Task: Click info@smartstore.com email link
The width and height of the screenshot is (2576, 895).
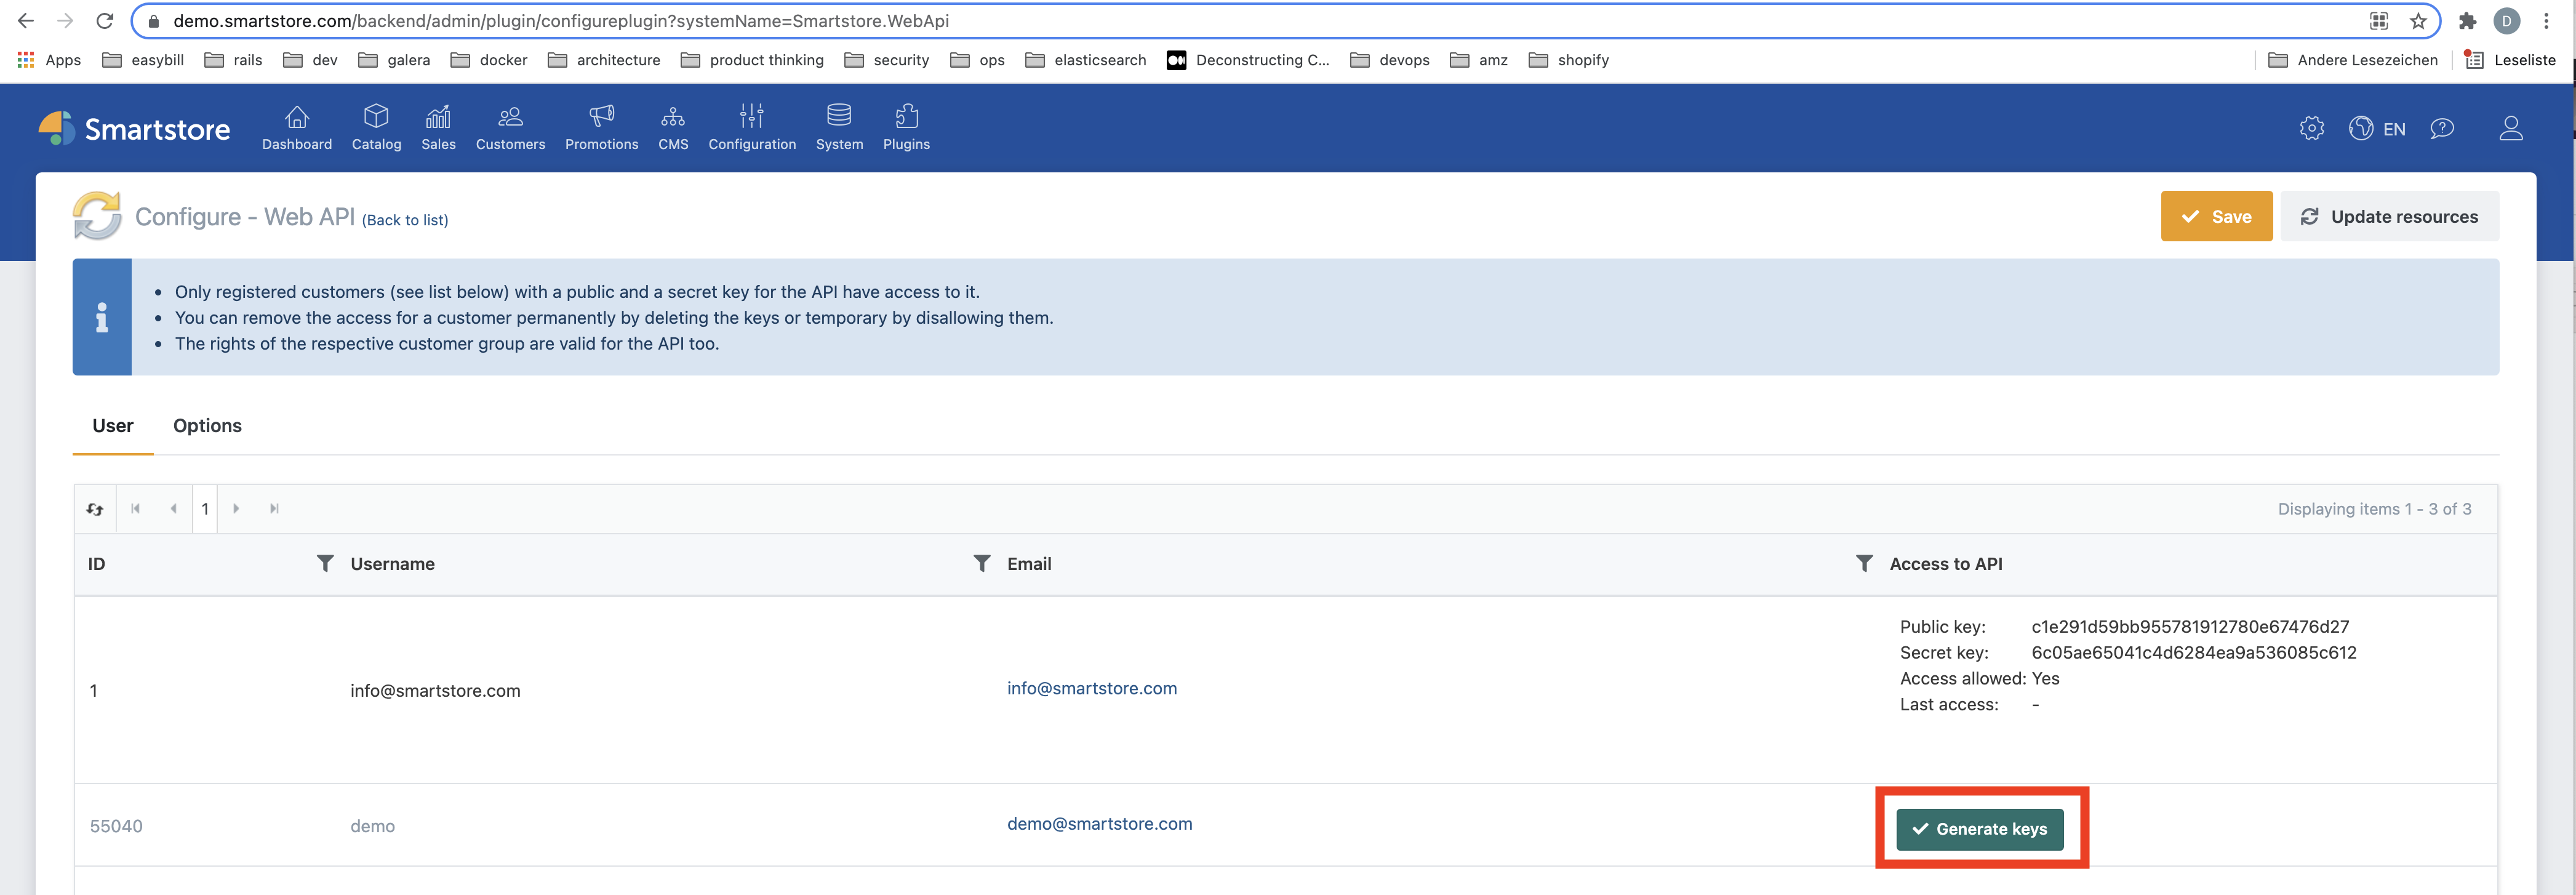Action: [1091, 688]
